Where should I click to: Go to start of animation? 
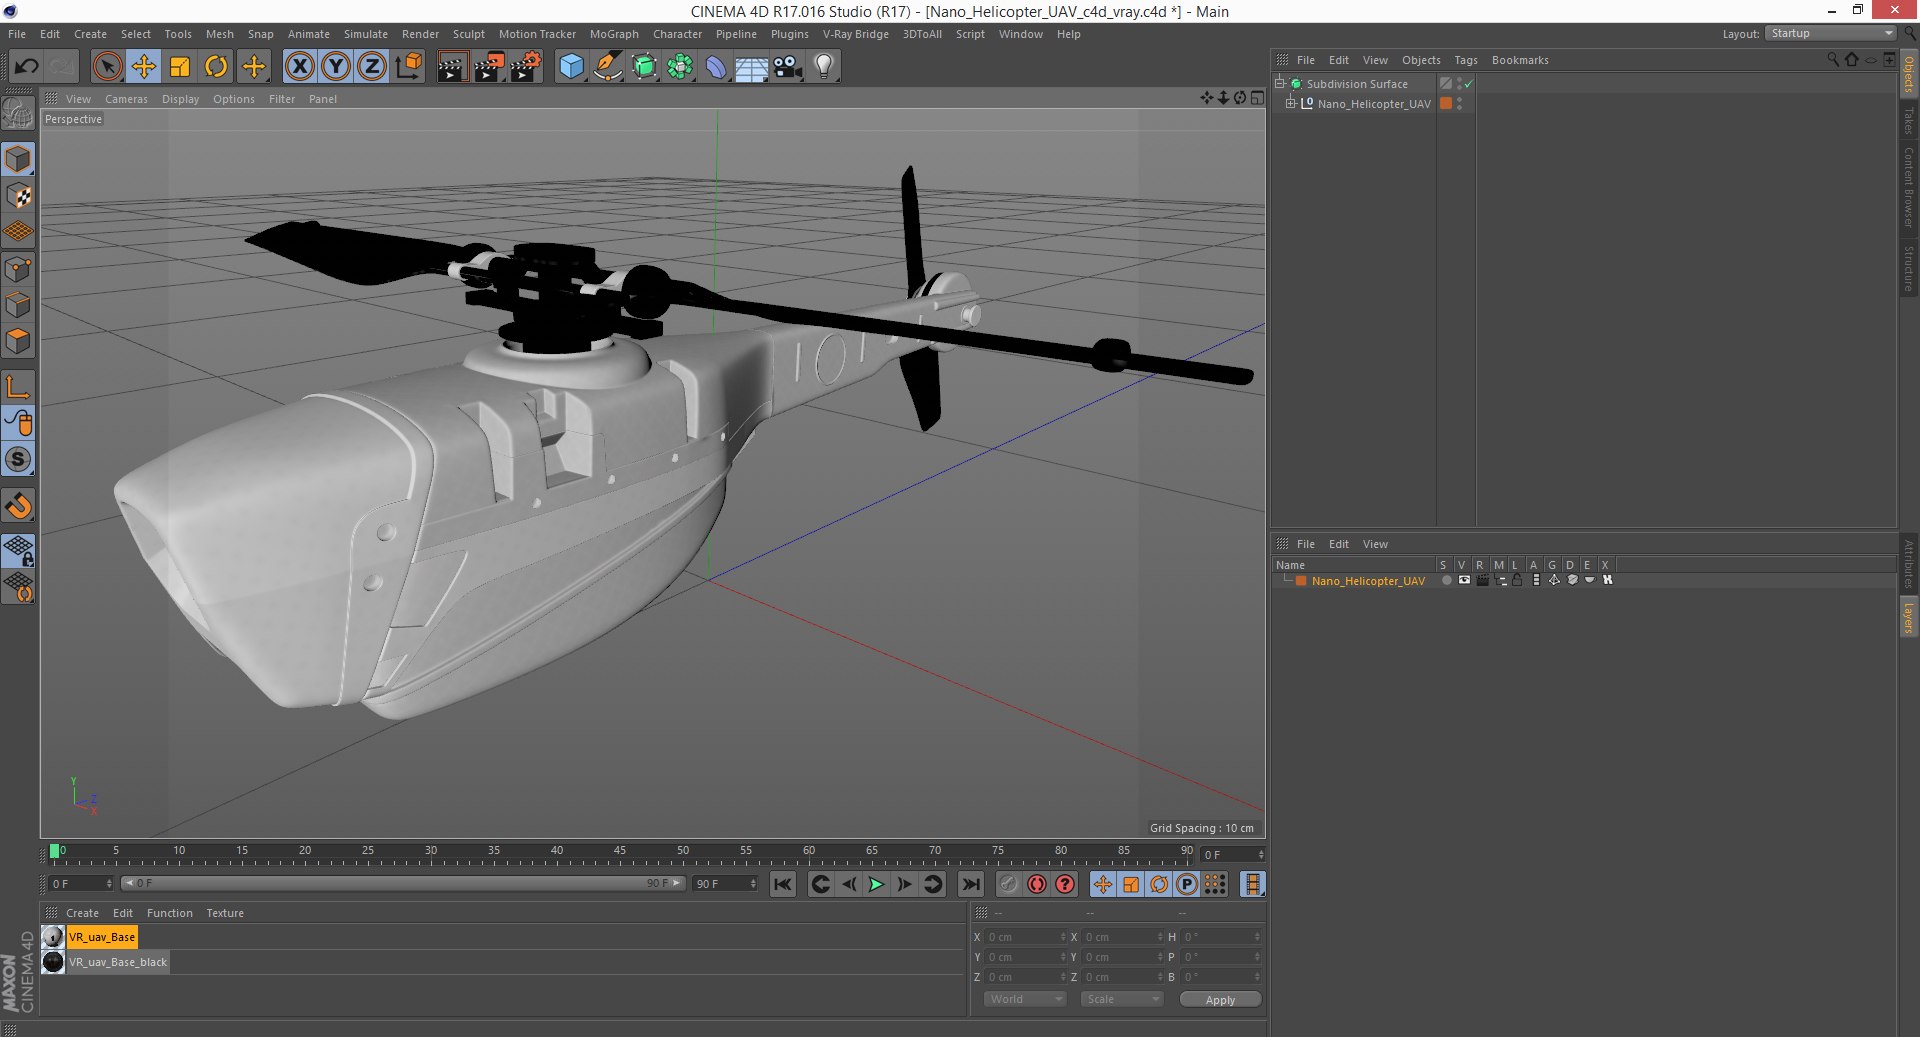pyautogui.click(x=783, y=884)
